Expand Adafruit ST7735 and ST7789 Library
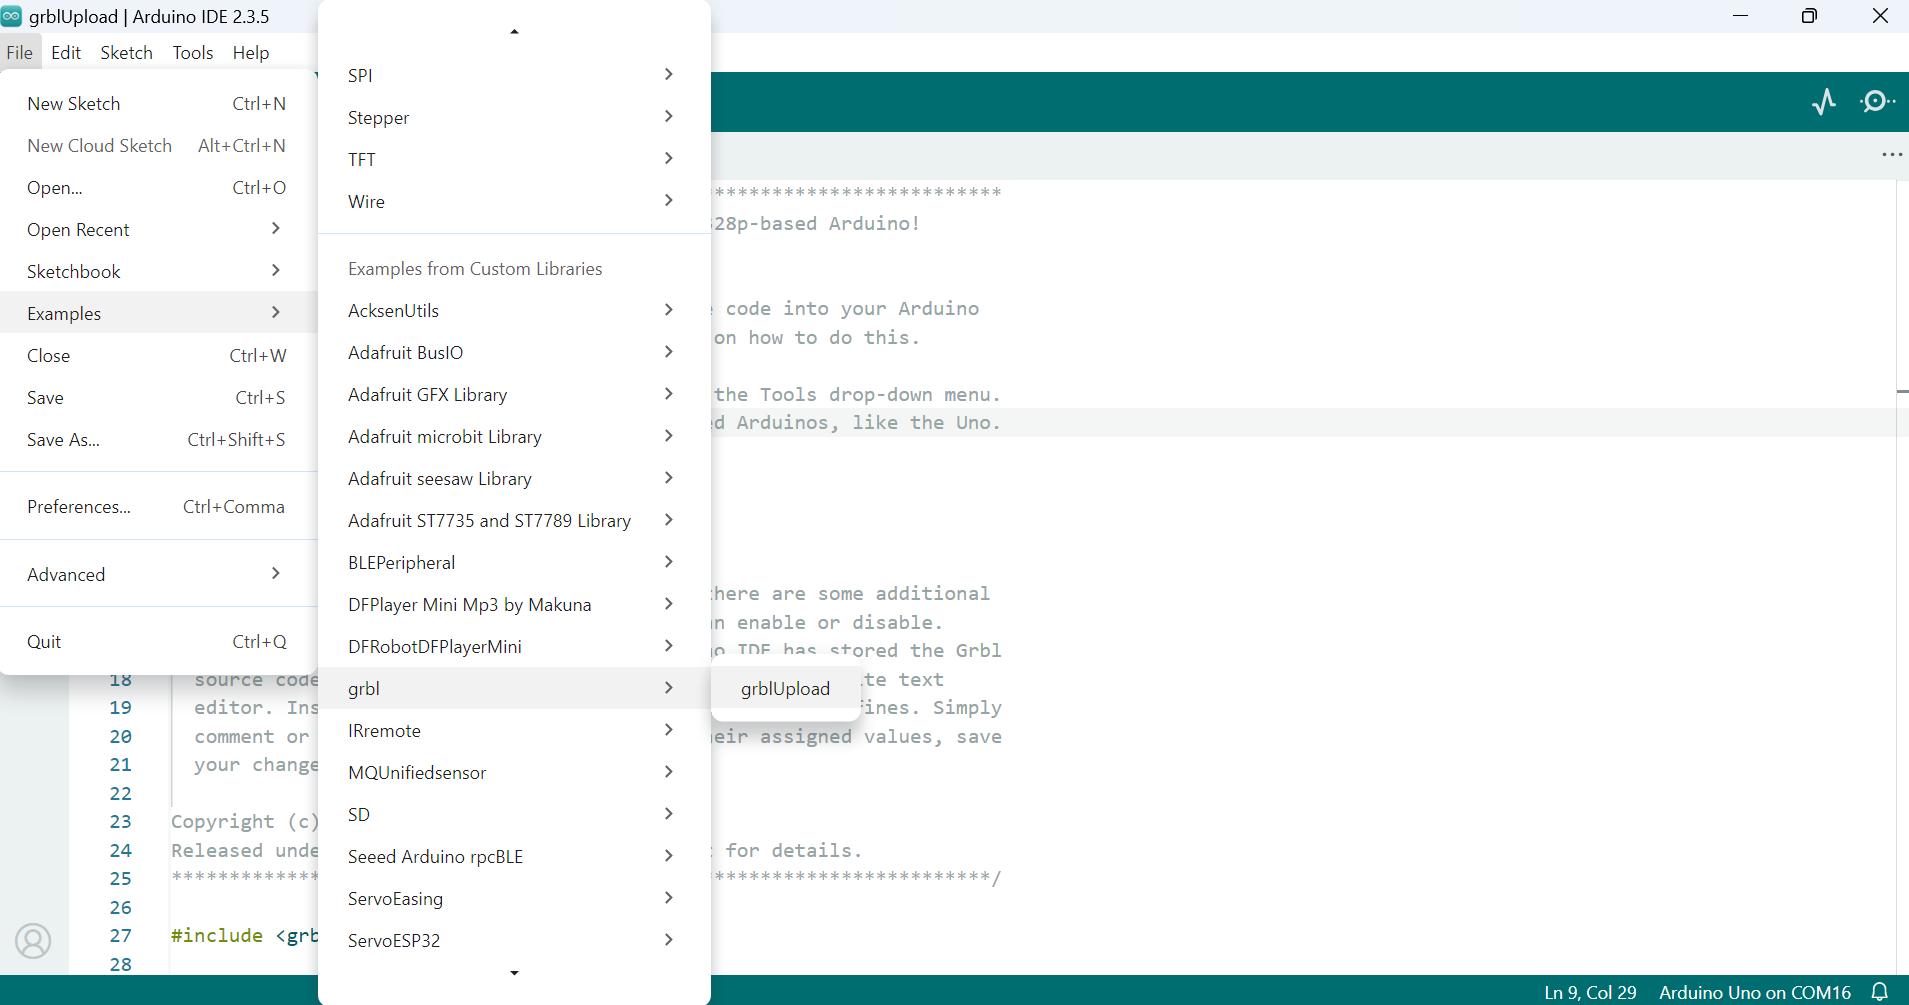The height and width of the screenshot is (1005, 1909). tap(514, 521)
